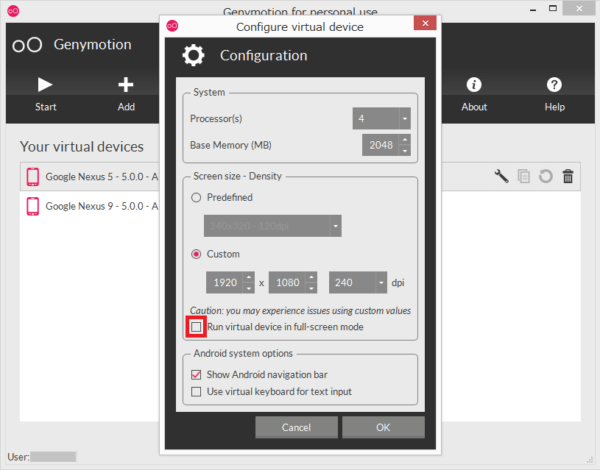
Task: Open wrench settings for Nexus 5 device
Action: 501,176
